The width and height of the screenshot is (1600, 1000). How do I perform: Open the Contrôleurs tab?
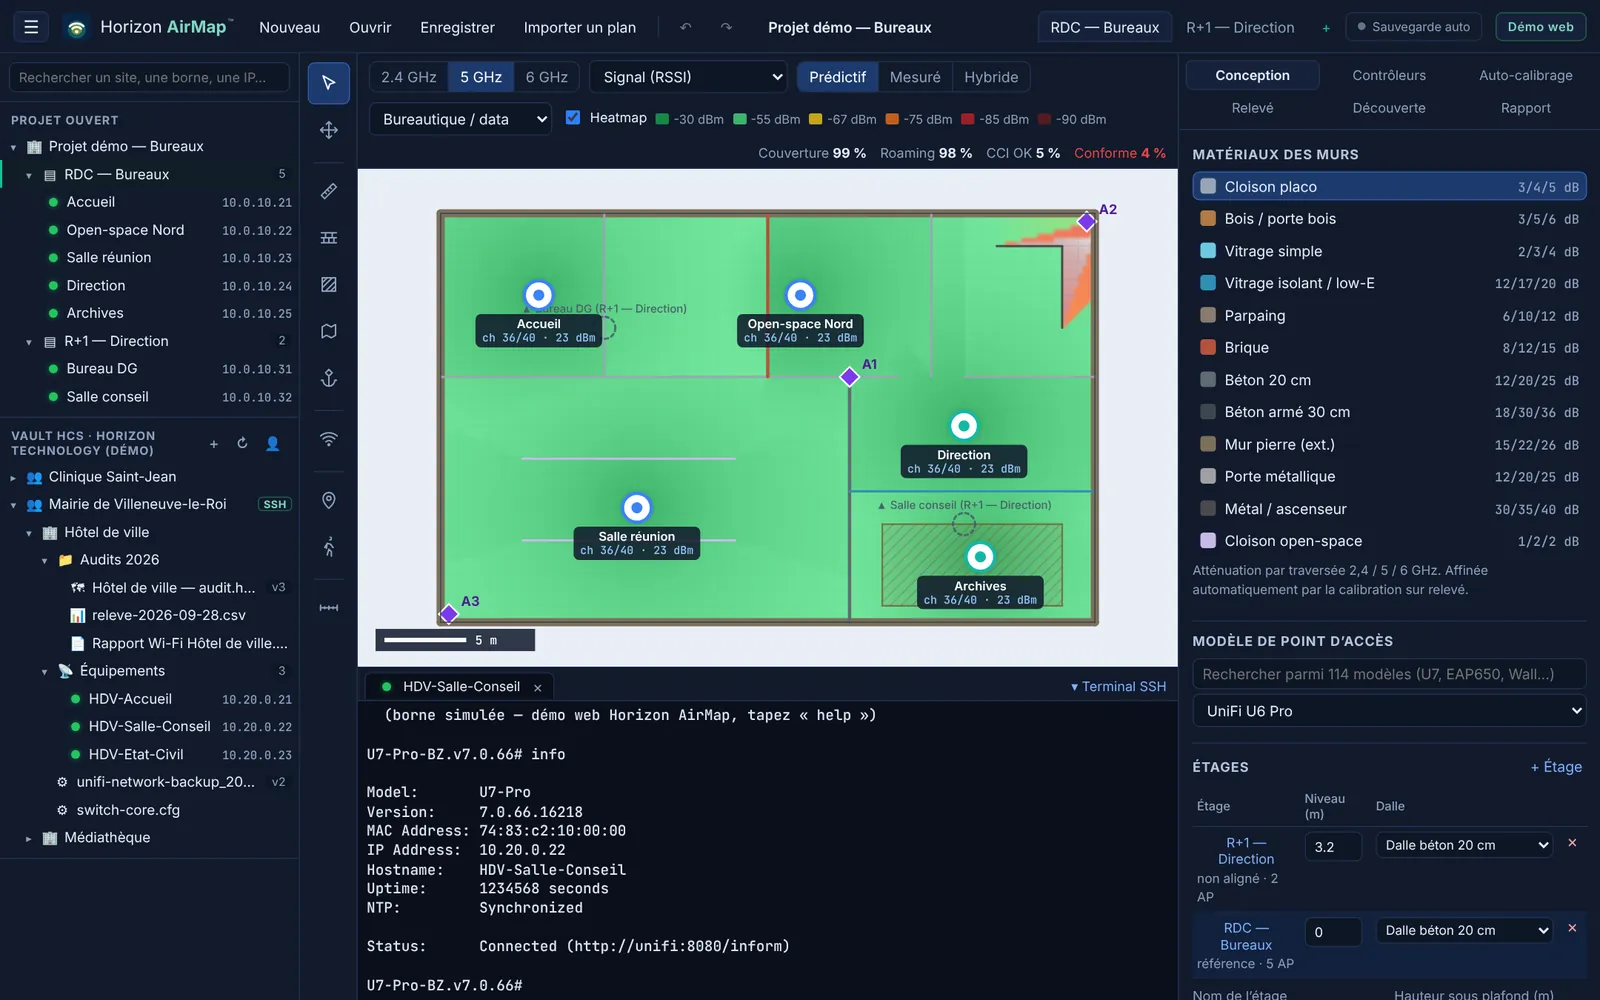(1389, 75)
